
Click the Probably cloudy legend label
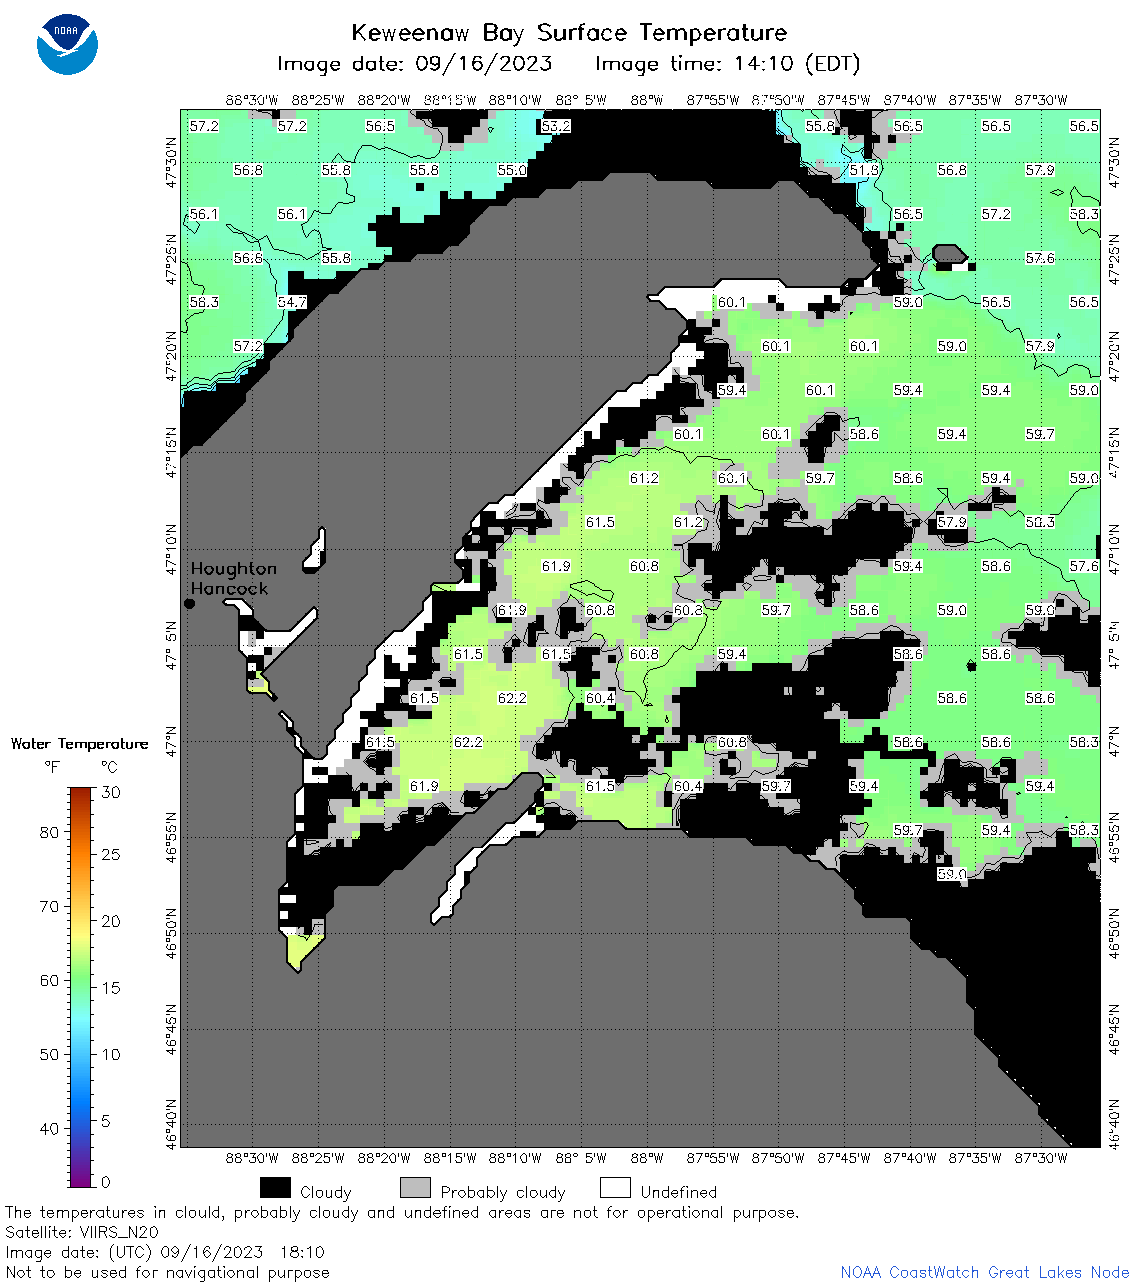point(503,1192)
